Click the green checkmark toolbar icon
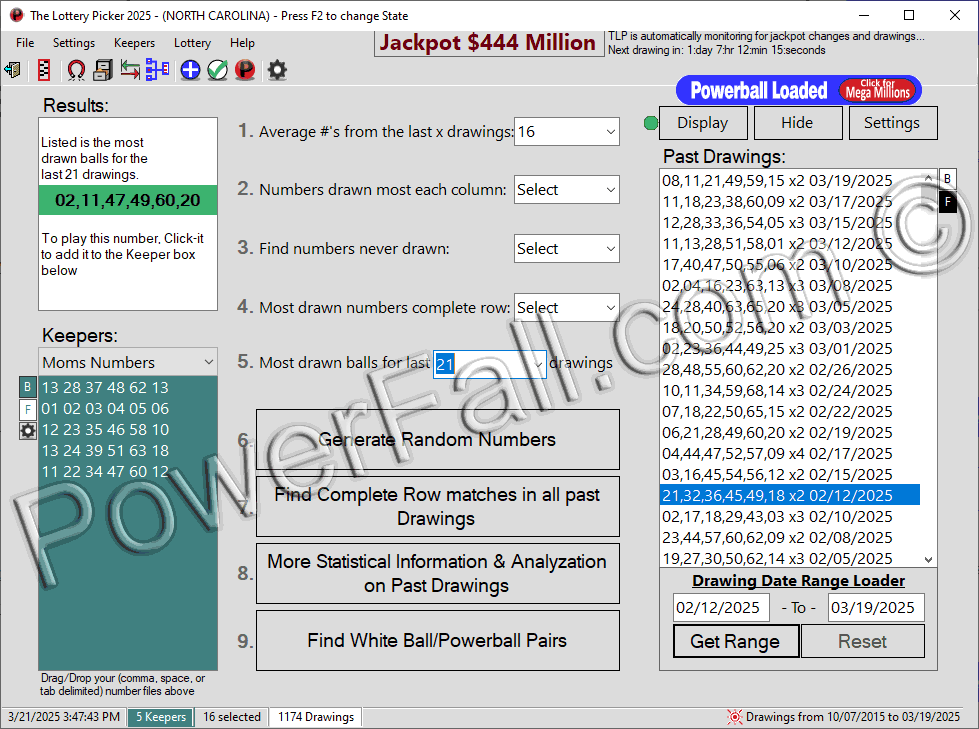Image resolution: width=979 pixels, height=729 pixels. click(217, 70)
